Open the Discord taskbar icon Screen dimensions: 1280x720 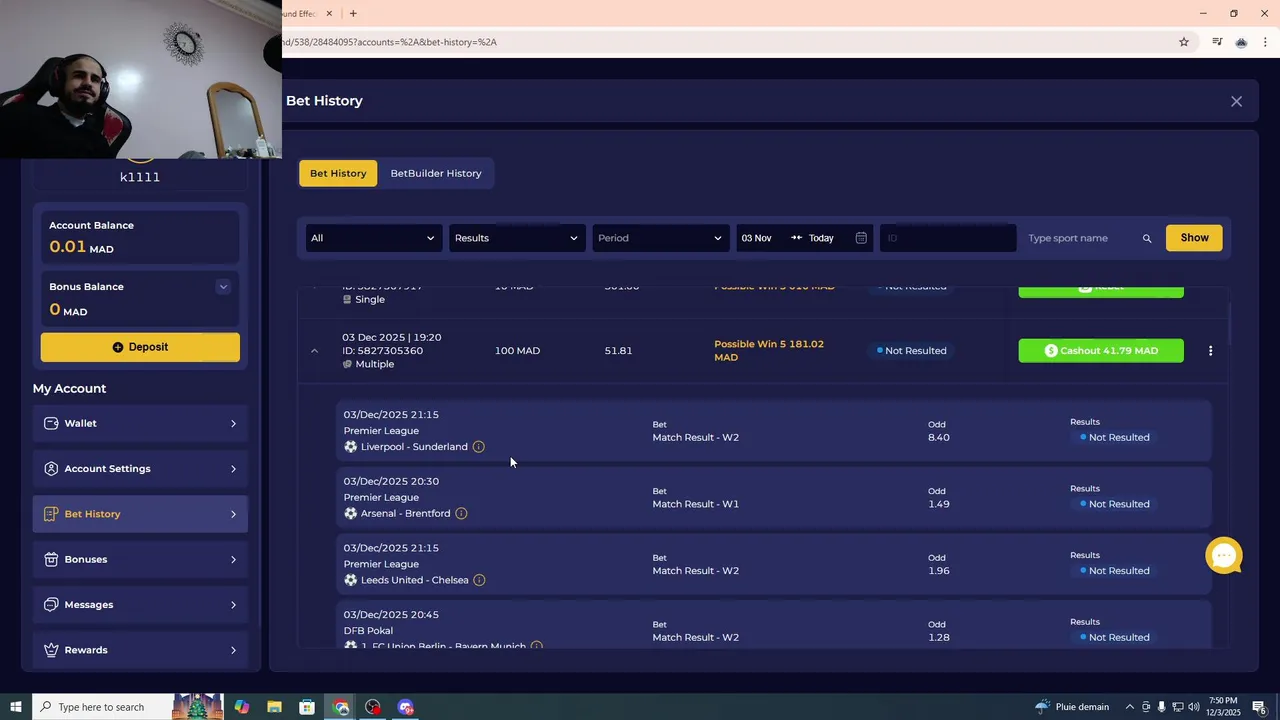(405, 707)
